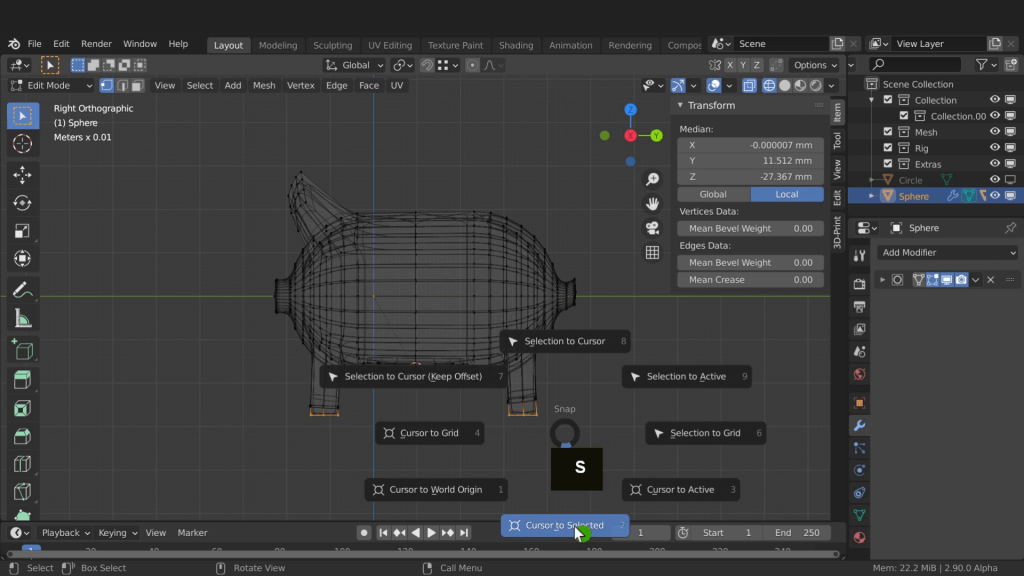Toggle visibility of the Mesh collection
The height and width of the screenshot is (576, 1024).
click(x=995, y=132)
